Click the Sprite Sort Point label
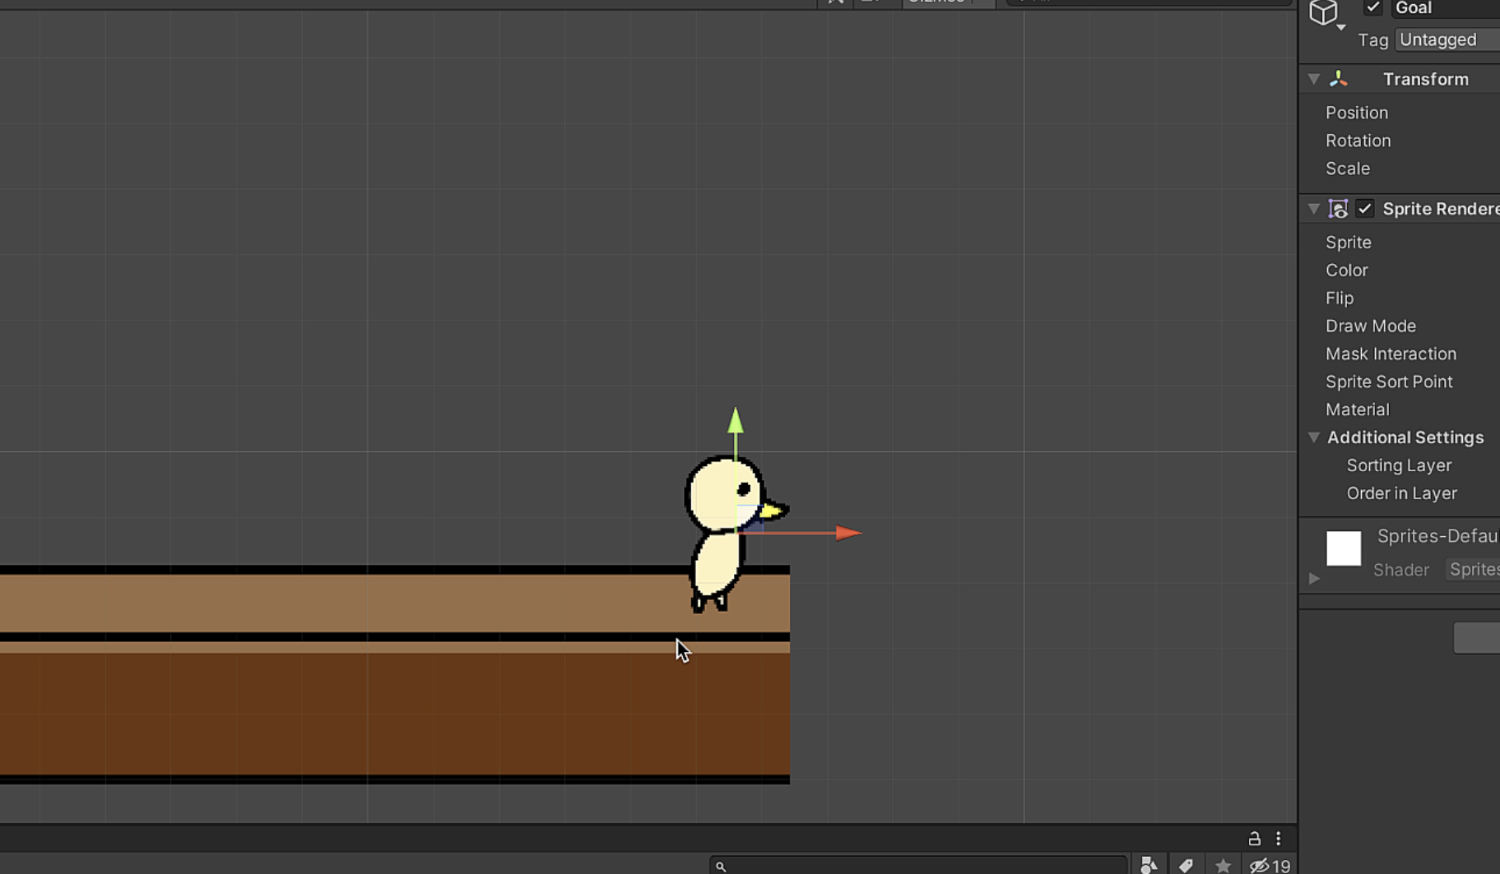This screenshot has height=874, width=1500. click(x=1389, y=383)
